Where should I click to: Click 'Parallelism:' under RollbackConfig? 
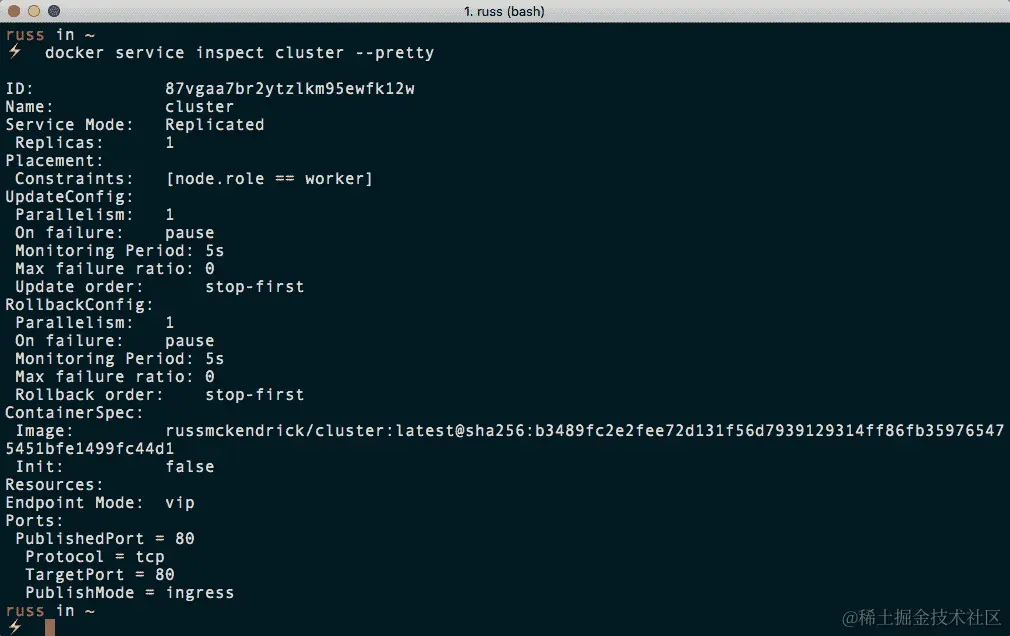[74, 323]
